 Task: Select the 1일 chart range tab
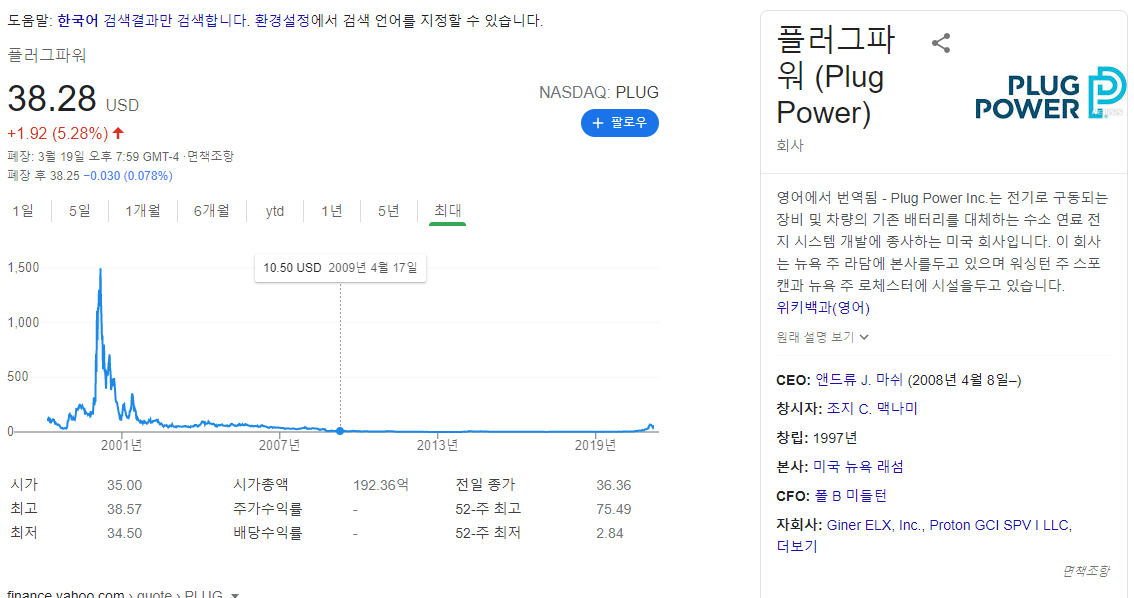[23, 211]
